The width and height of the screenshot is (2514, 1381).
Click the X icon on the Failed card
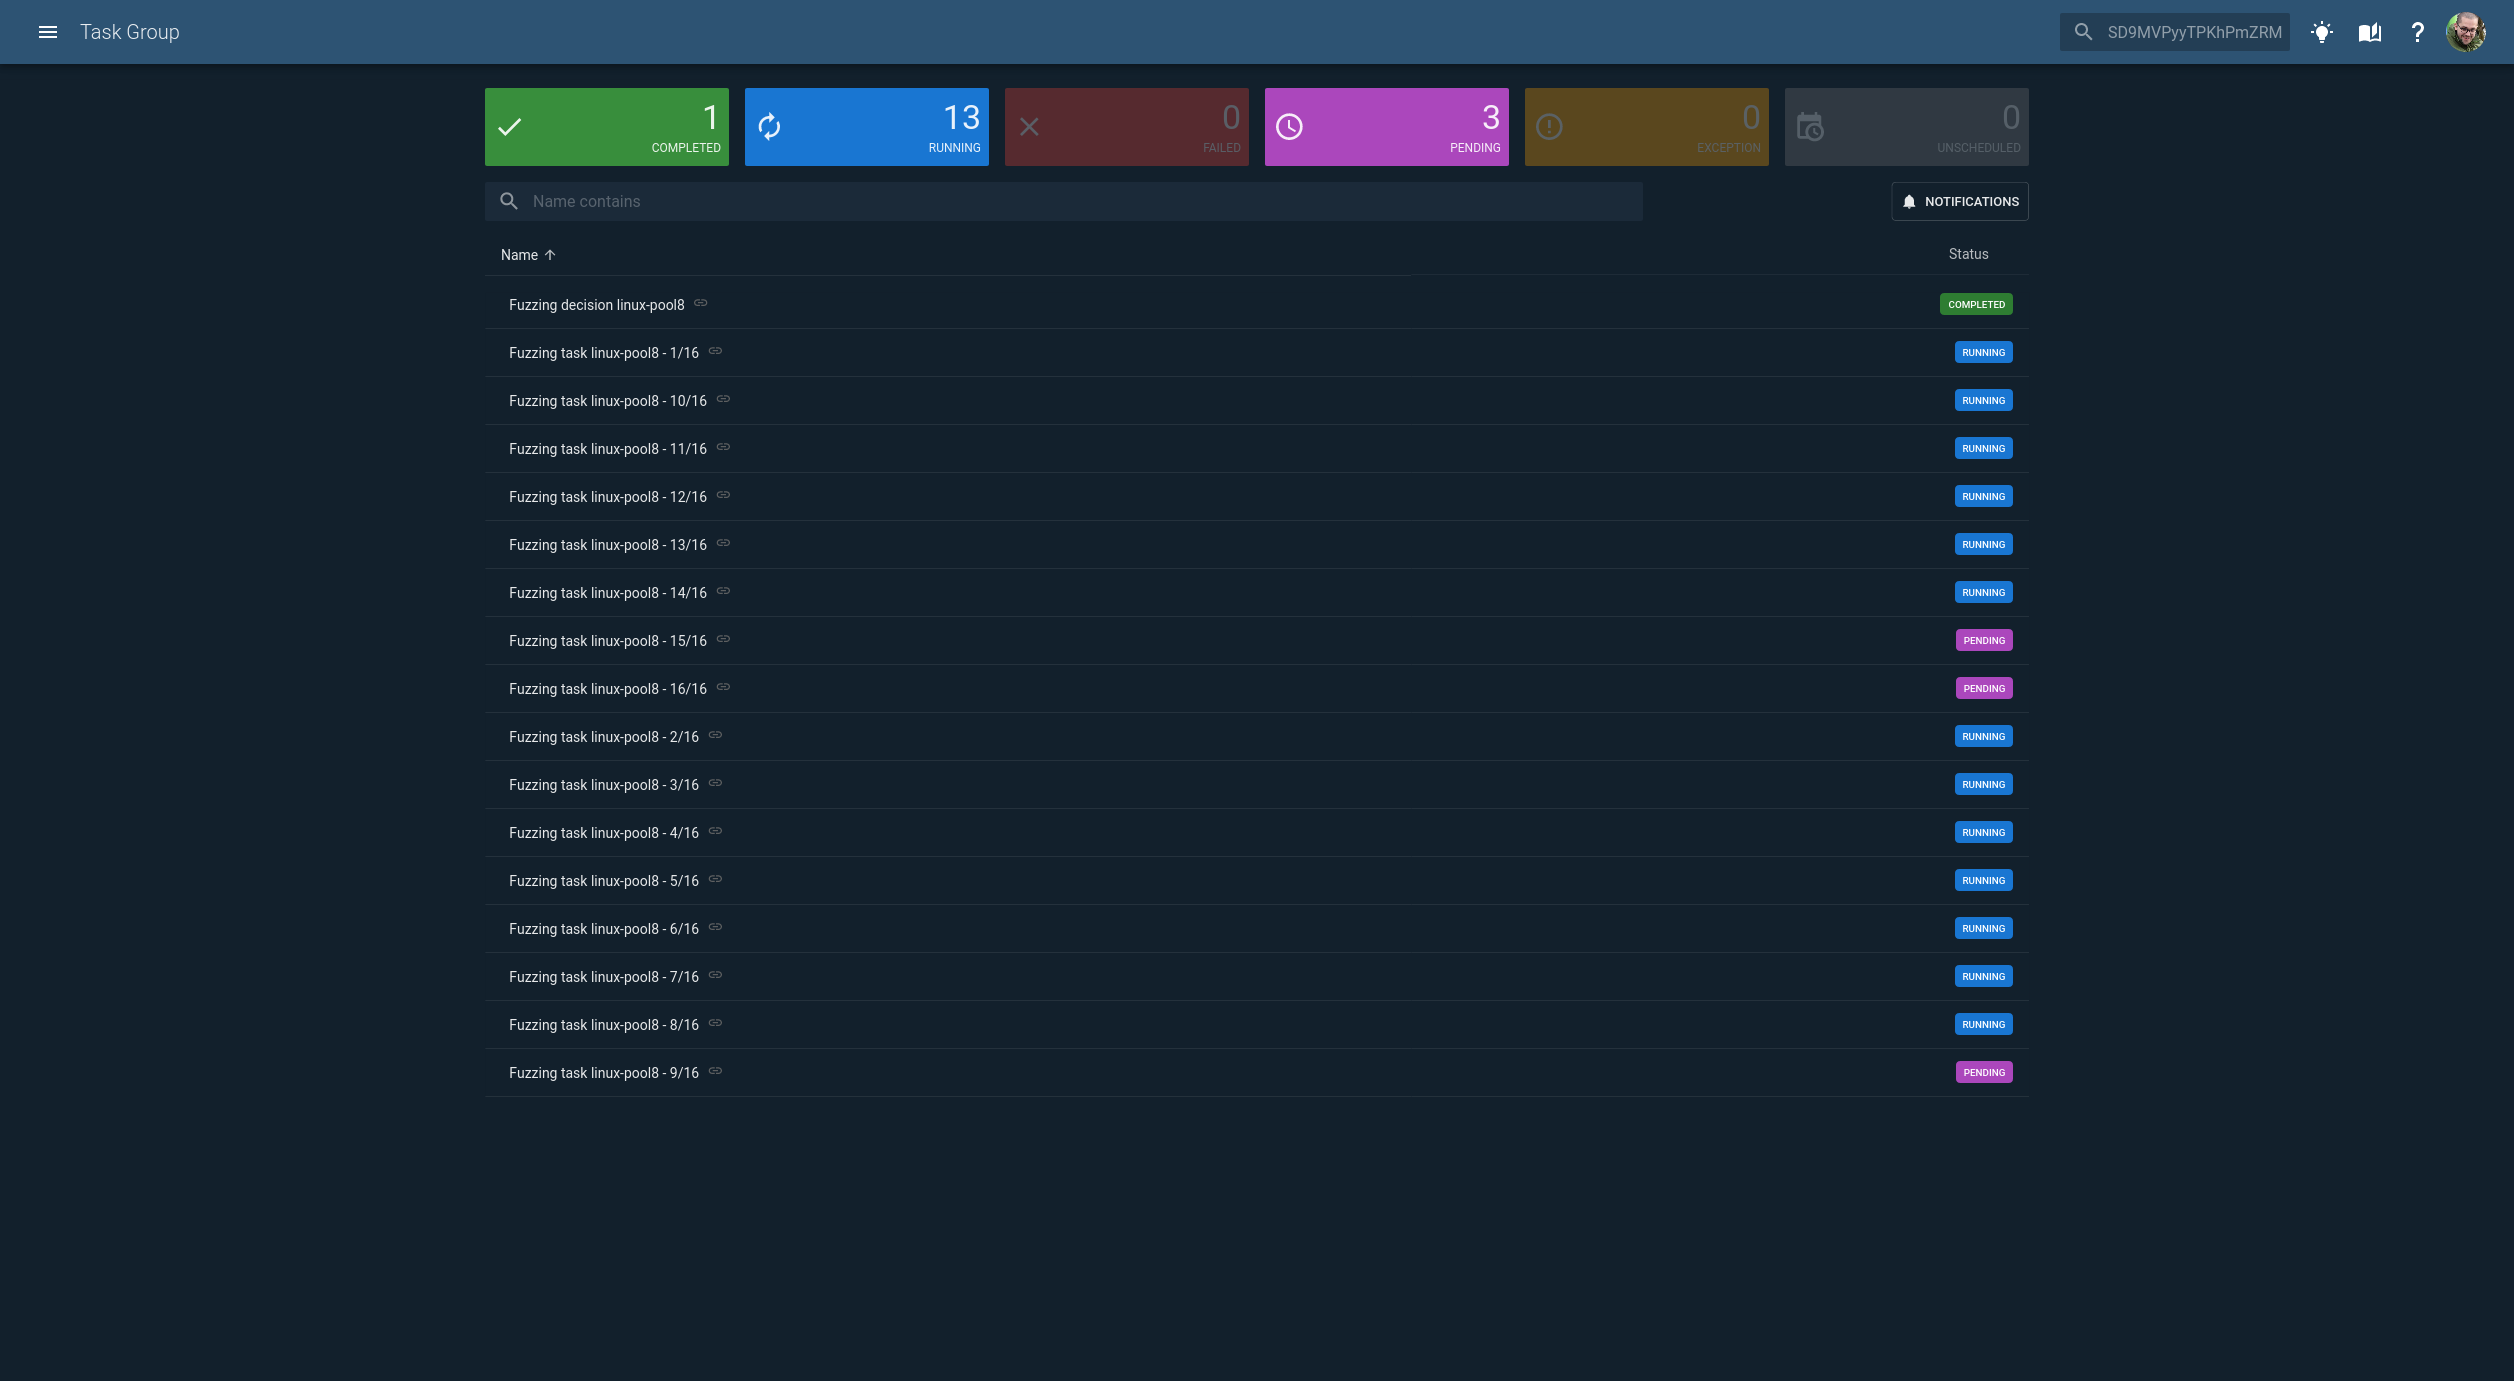[x=1030, y=126]
